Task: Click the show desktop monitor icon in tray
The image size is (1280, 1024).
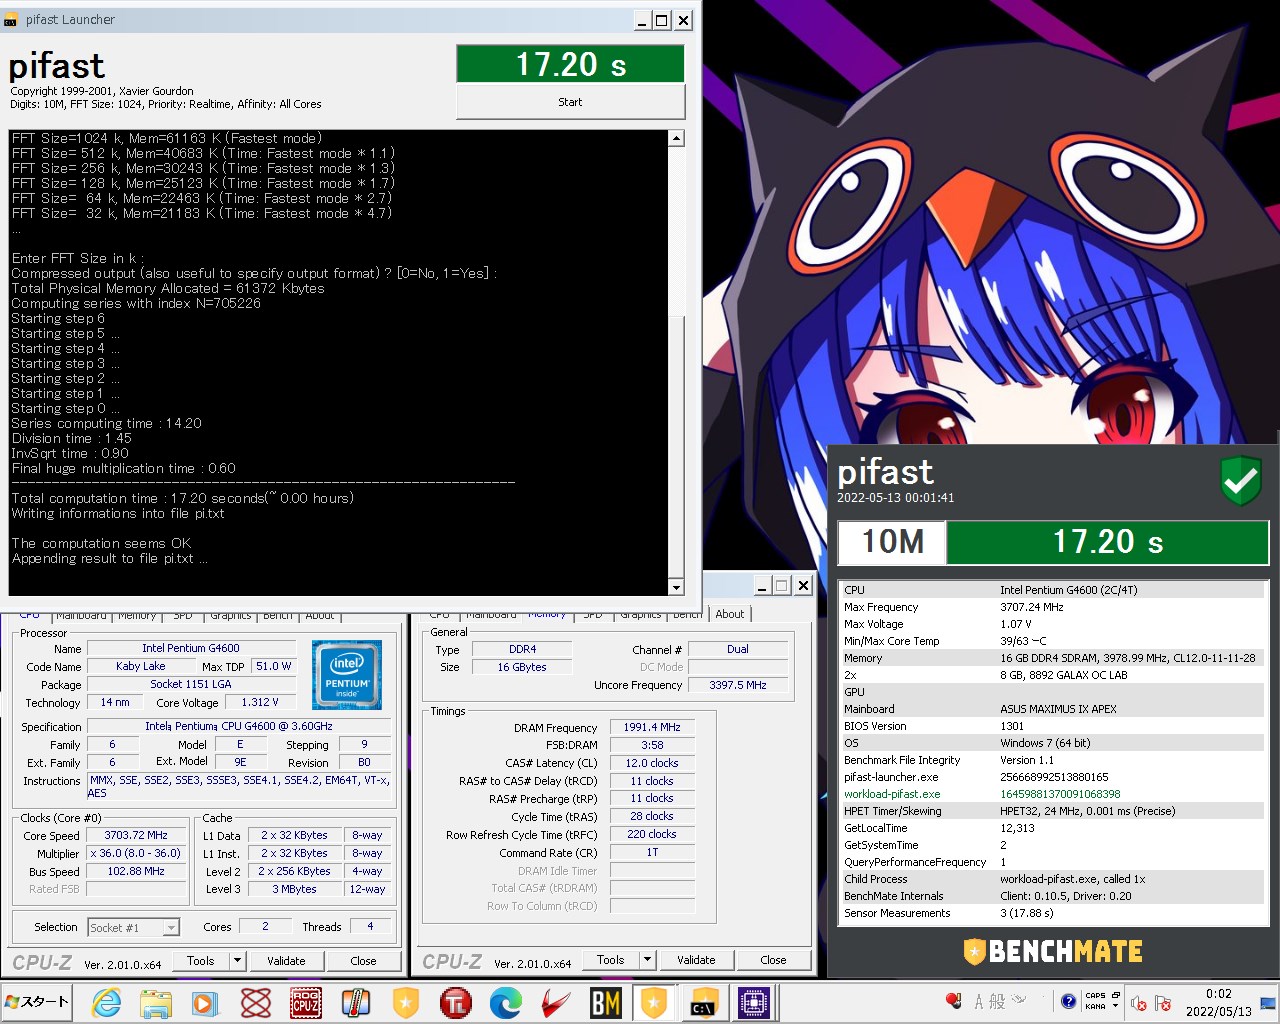Action: (x=1268, y=1003)
